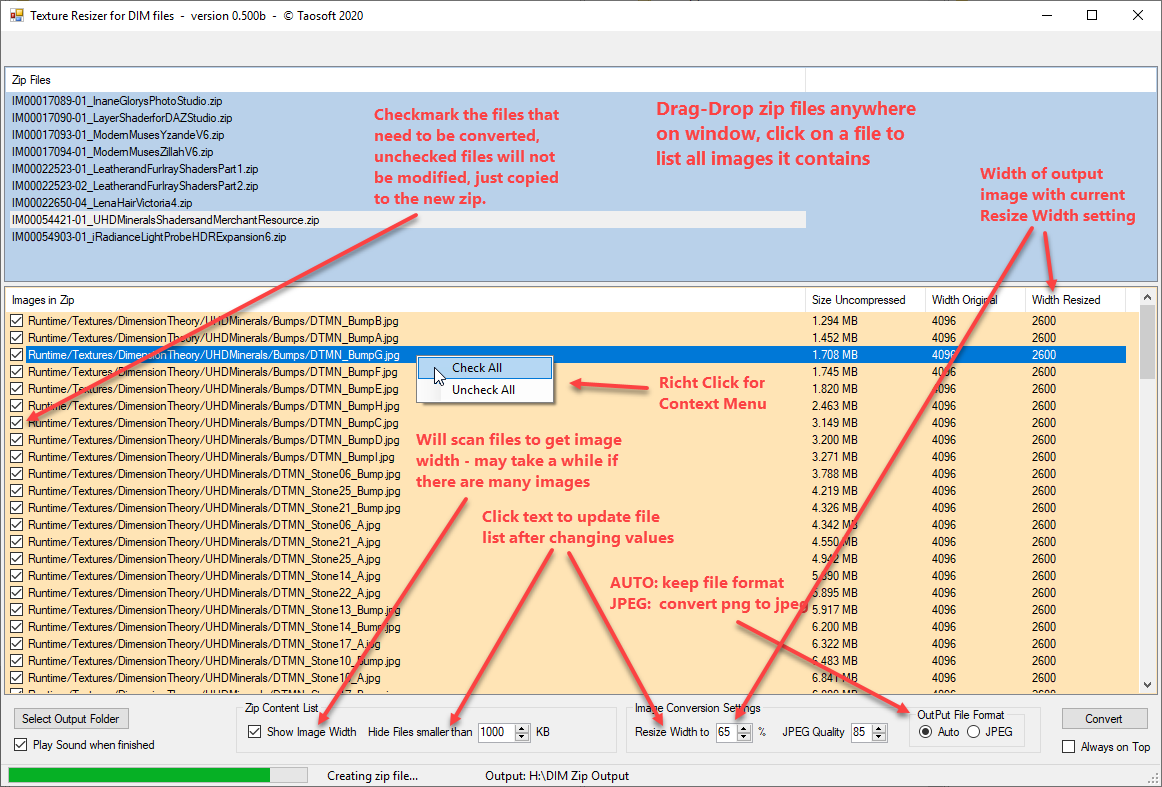
Task: Click Zip Files column header
Action: [405, 80]
